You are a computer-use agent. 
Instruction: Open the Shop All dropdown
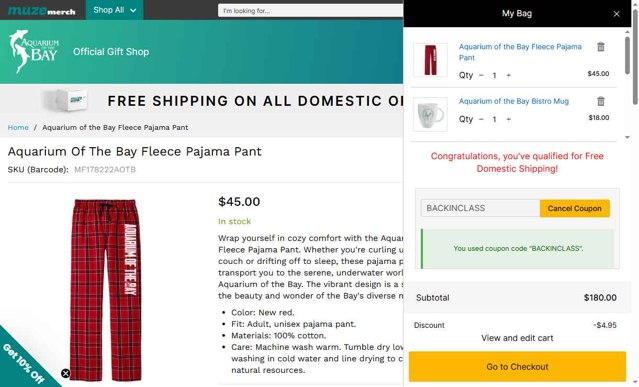tap(115, 10)
